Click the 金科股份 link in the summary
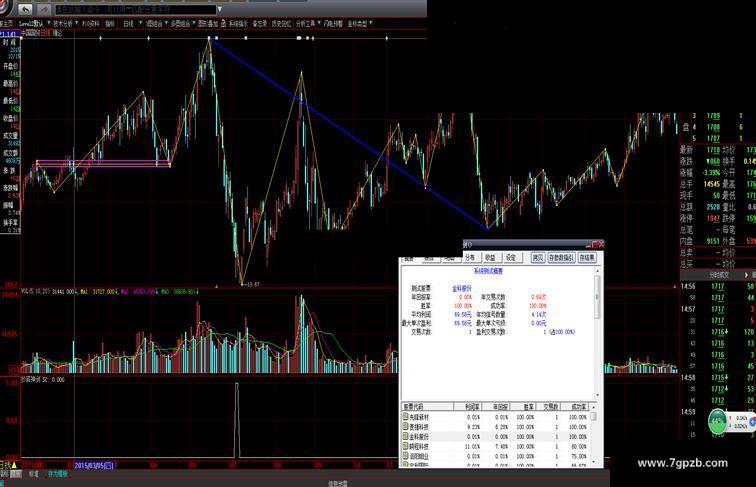The height and width of the screenshot is (487, 756). [461, 288]
